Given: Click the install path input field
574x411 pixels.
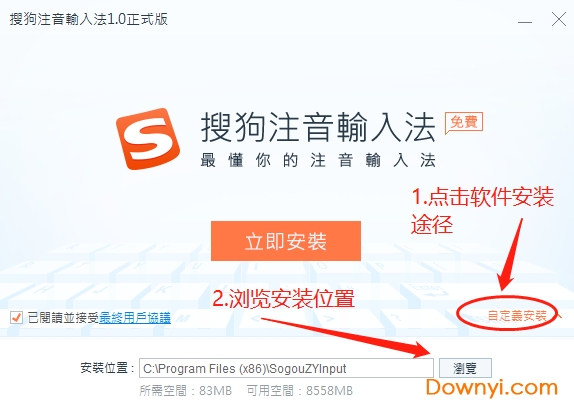Looking at the screenshot, I should point(286,368).
